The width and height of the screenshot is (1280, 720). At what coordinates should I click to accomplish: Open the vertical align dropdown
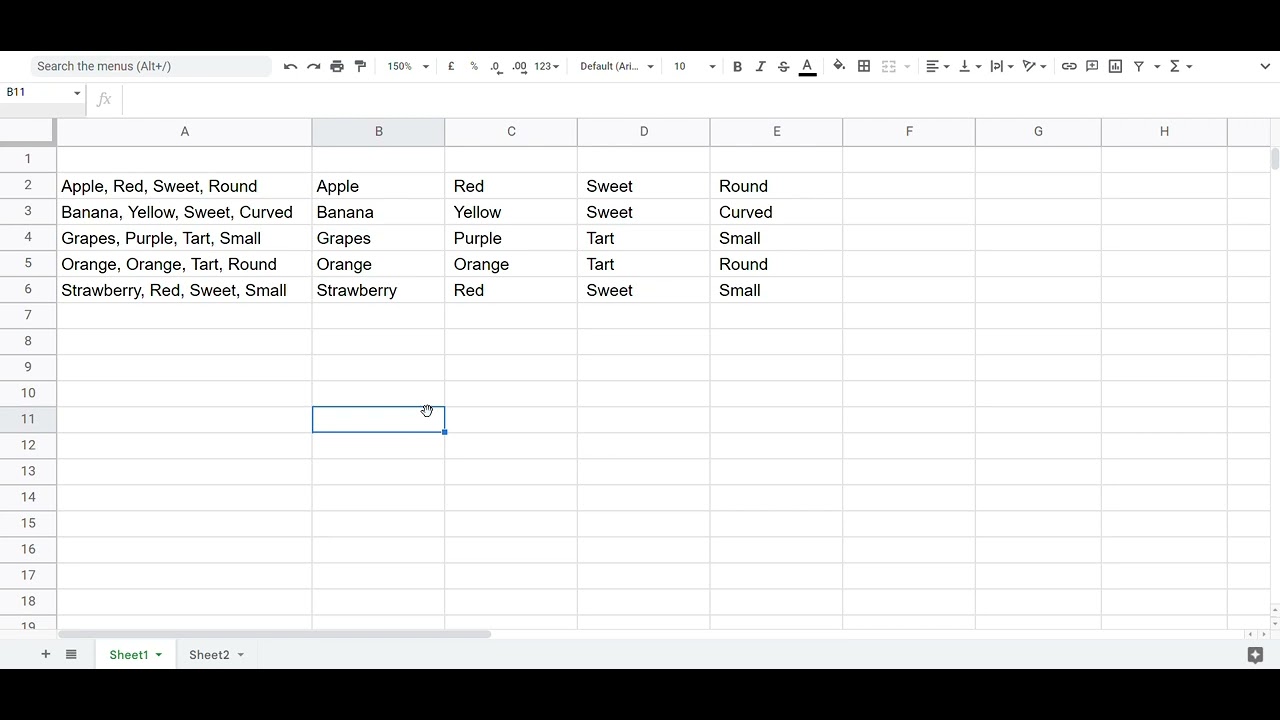[x=970, y=66]
